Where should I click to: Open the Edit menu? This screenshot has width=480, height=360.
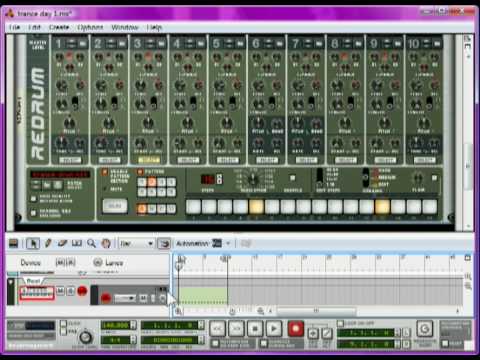pyautogui.click(x=34, y=27)
